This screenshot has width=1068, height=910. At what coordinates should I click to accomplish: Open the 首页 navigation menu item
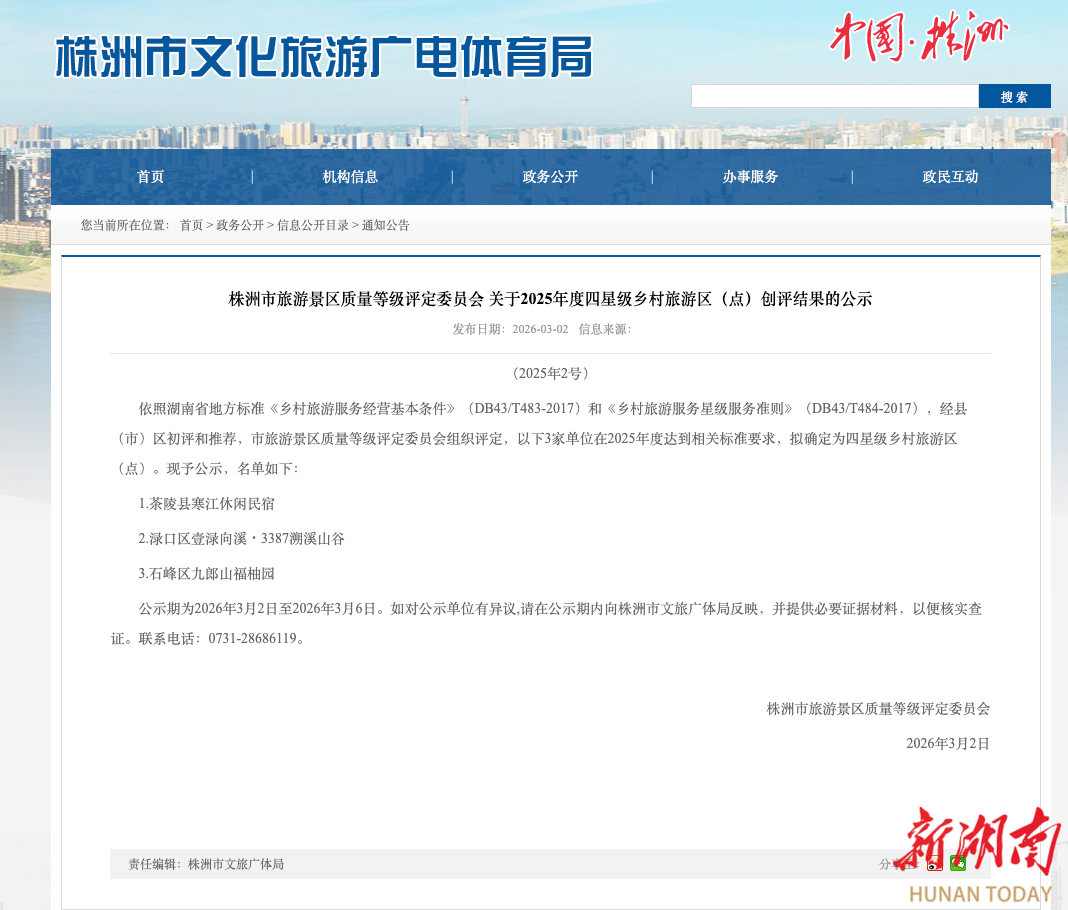(151, 177)
